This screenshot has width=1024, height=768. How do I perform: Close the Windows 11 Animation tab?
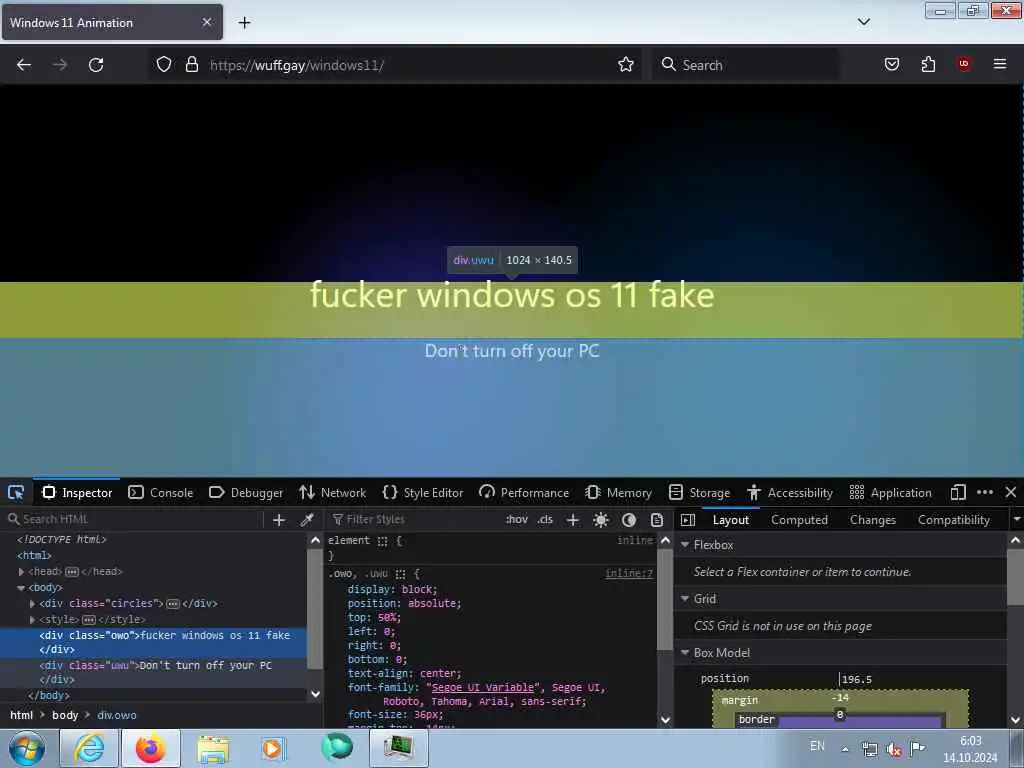click(x=206, y=22)
